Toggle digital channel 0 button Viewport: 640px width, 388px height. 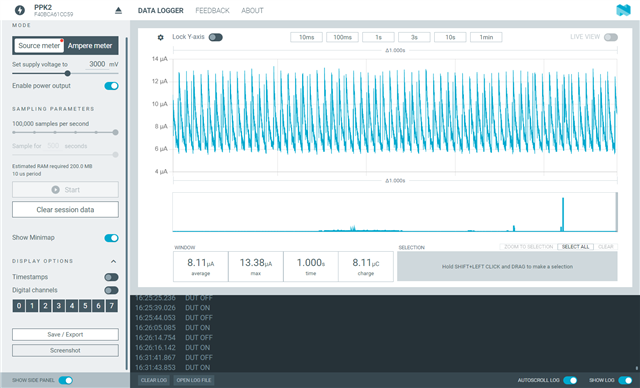19,306
